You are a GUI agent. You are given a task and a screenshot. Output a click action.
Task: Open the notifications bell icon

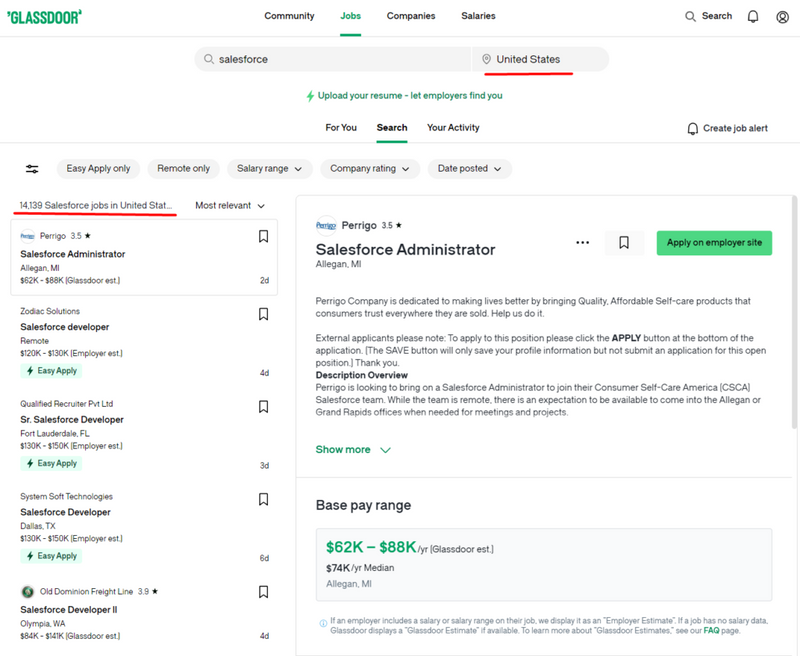(753, 16)
